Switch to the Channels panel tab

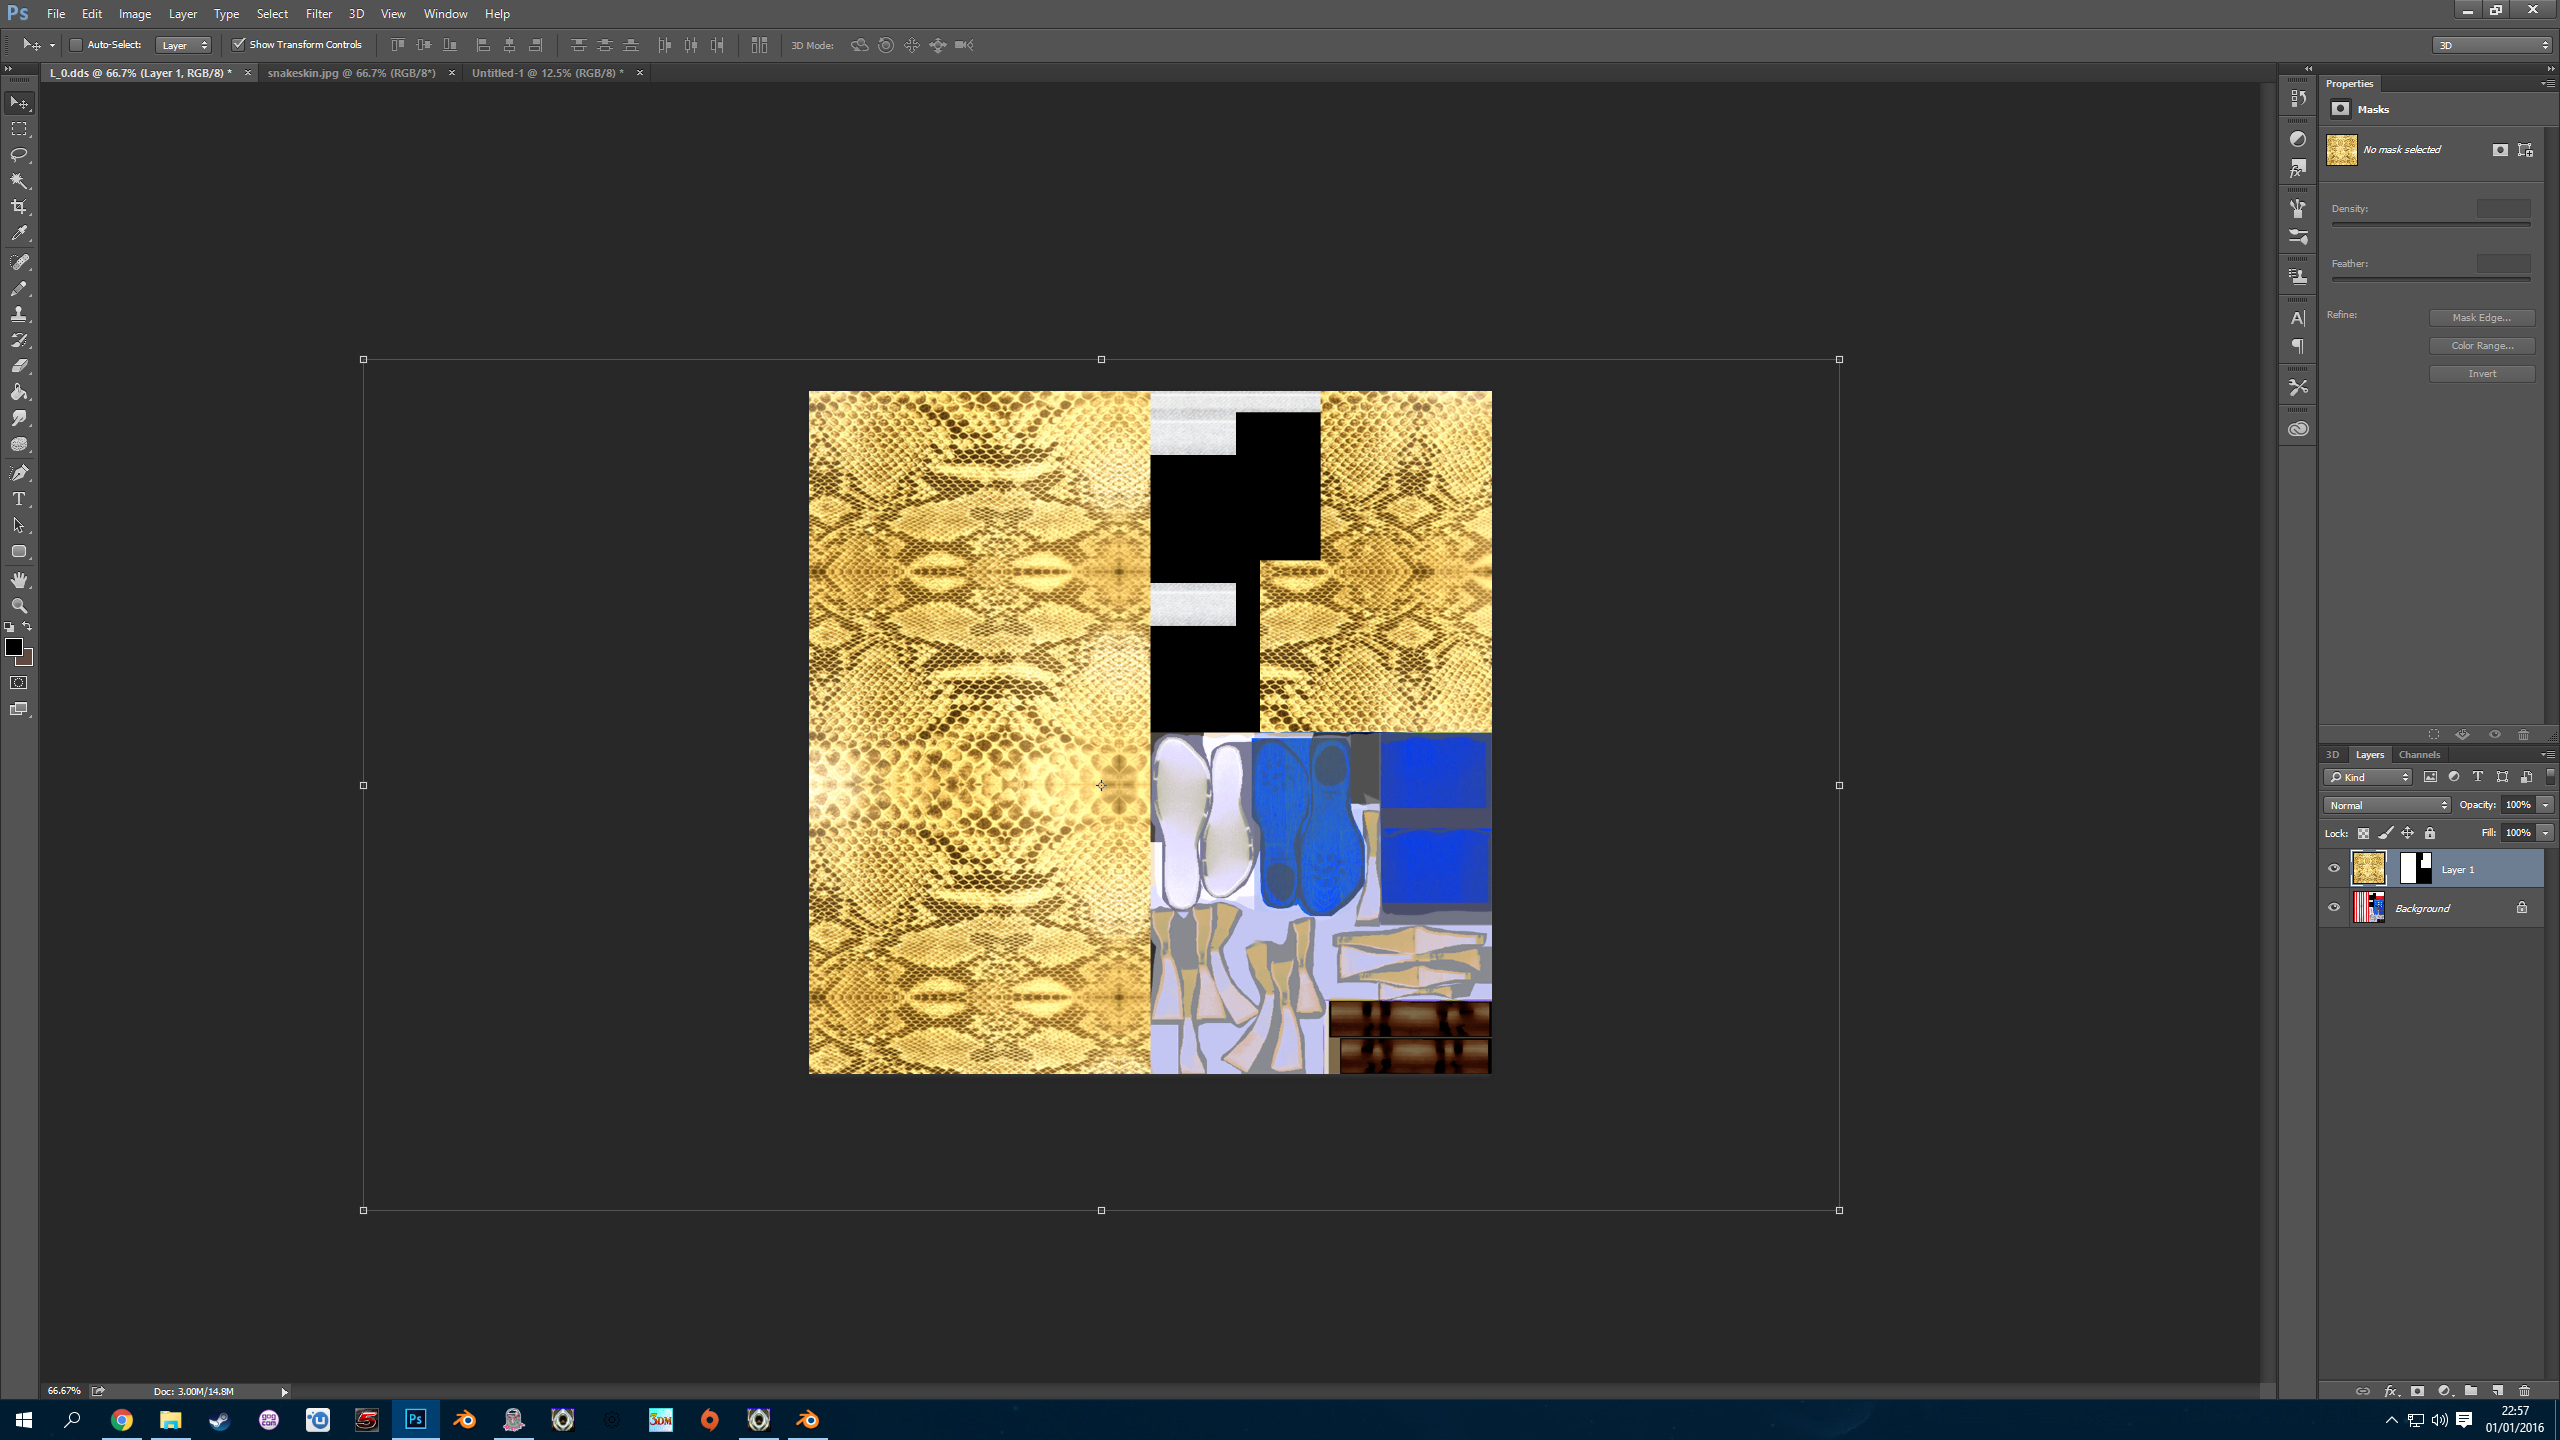click(x=2419, y=755)
